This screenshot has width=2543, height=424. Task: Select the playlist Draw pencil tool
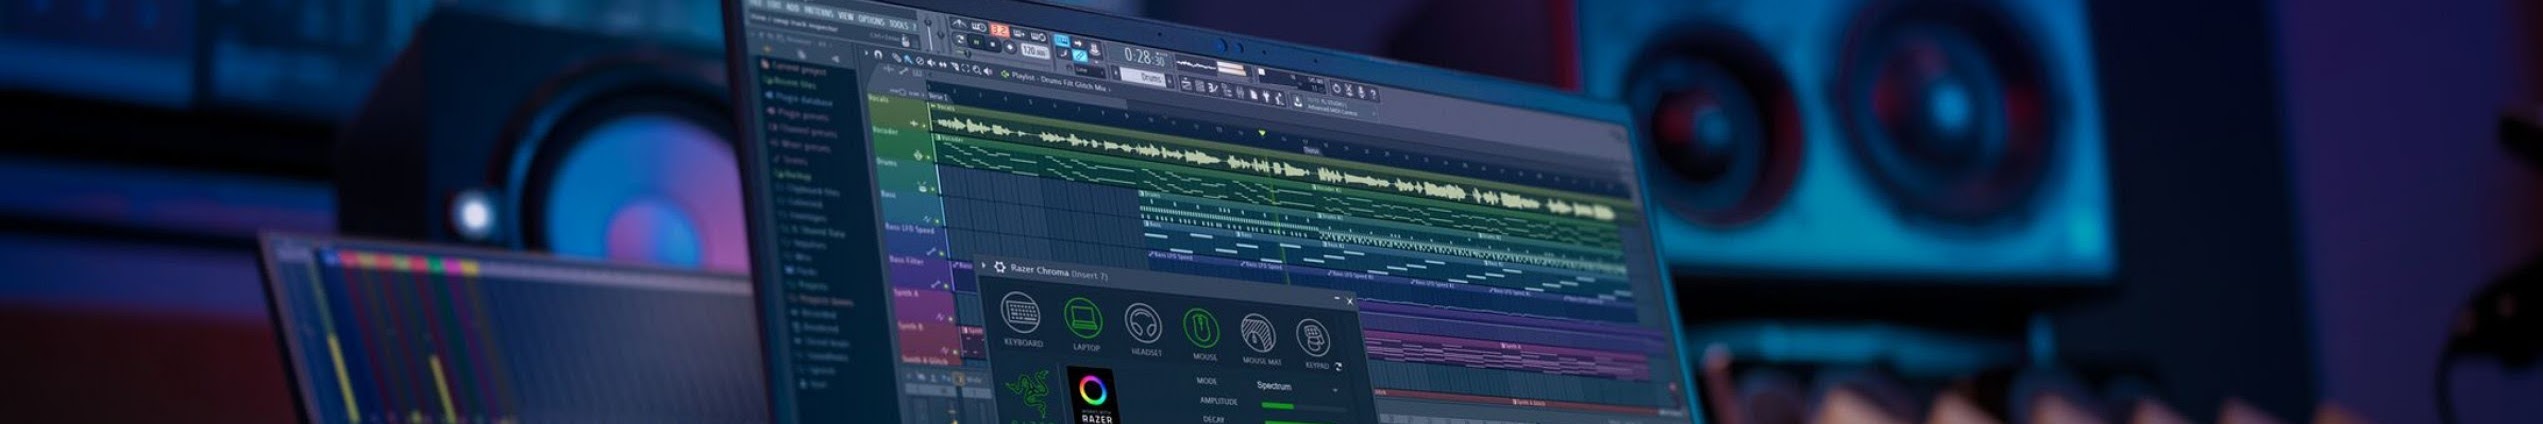point(897,58)
